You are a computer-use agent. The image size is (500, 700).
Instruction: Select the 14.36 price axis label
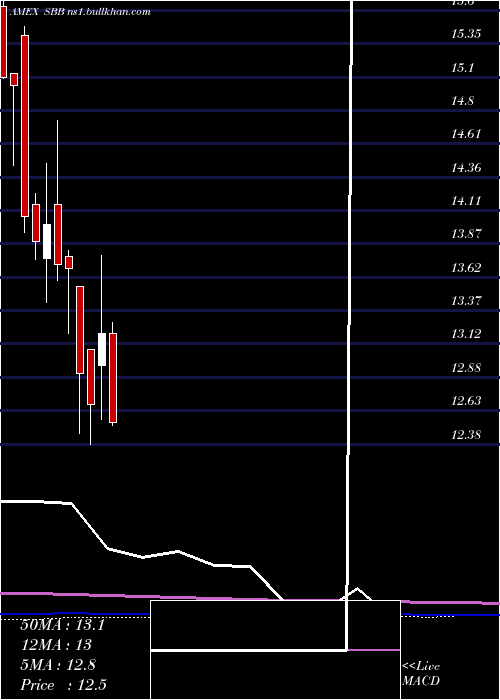(x=466, y=168)
